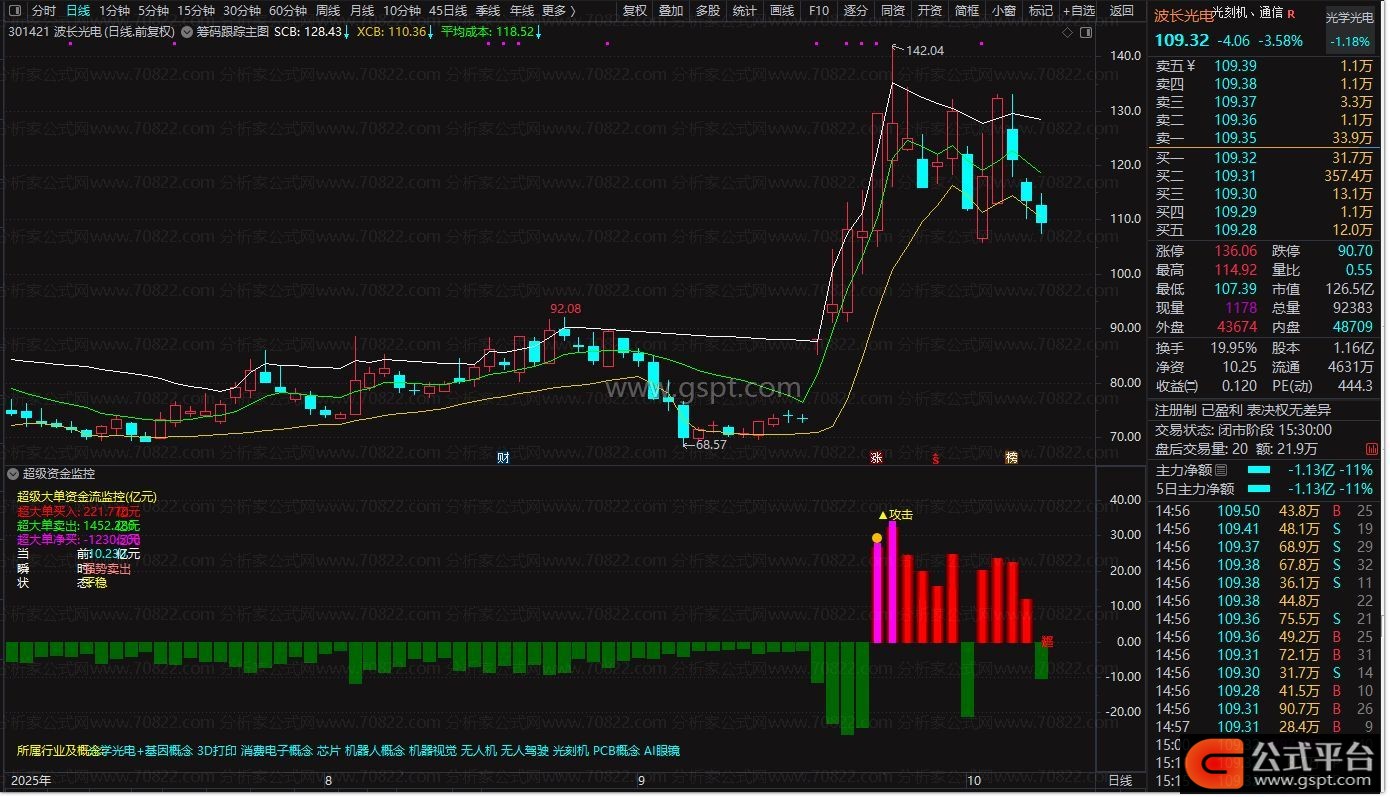Screen dimensions: 1390x797
Task: Switch to the 分时 intraday tab
Action: pyautogui.click(x=43, y=11)
